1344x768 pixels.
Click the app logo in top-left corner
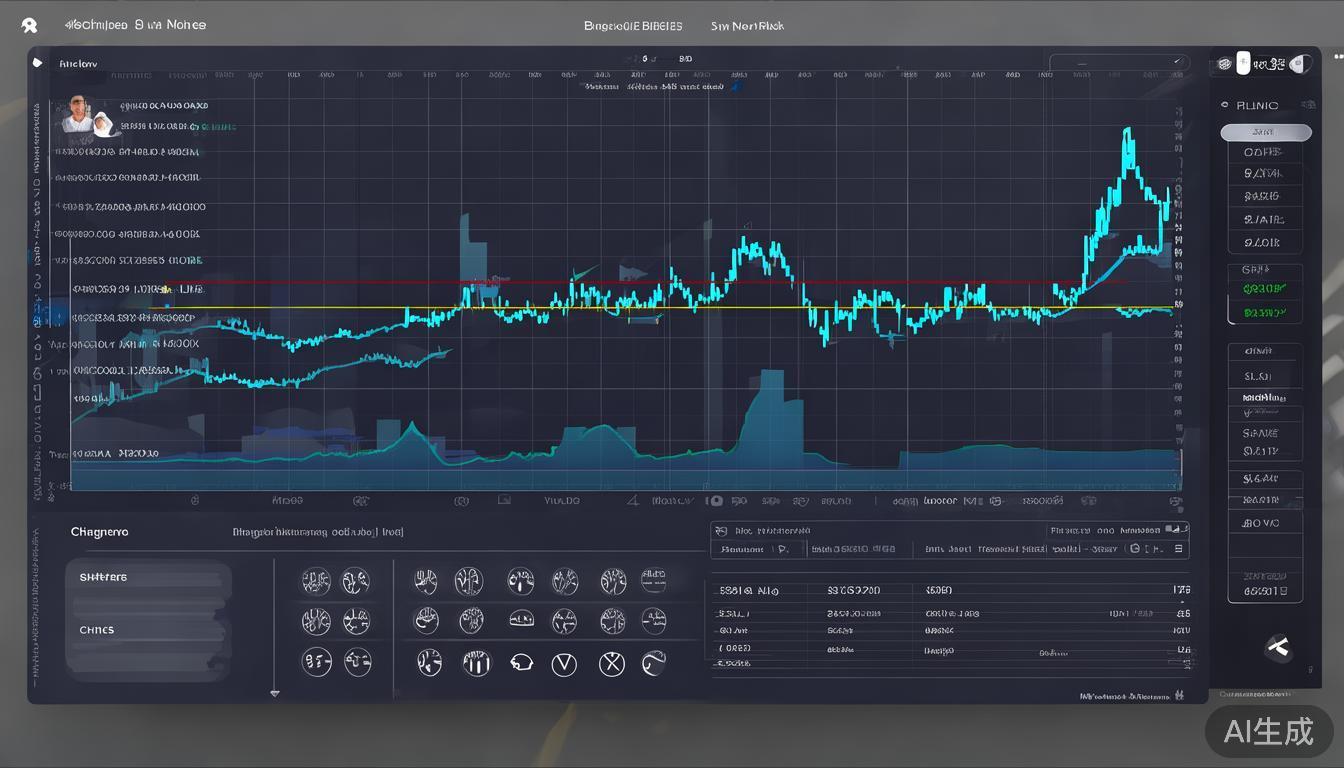pos(29,25)
